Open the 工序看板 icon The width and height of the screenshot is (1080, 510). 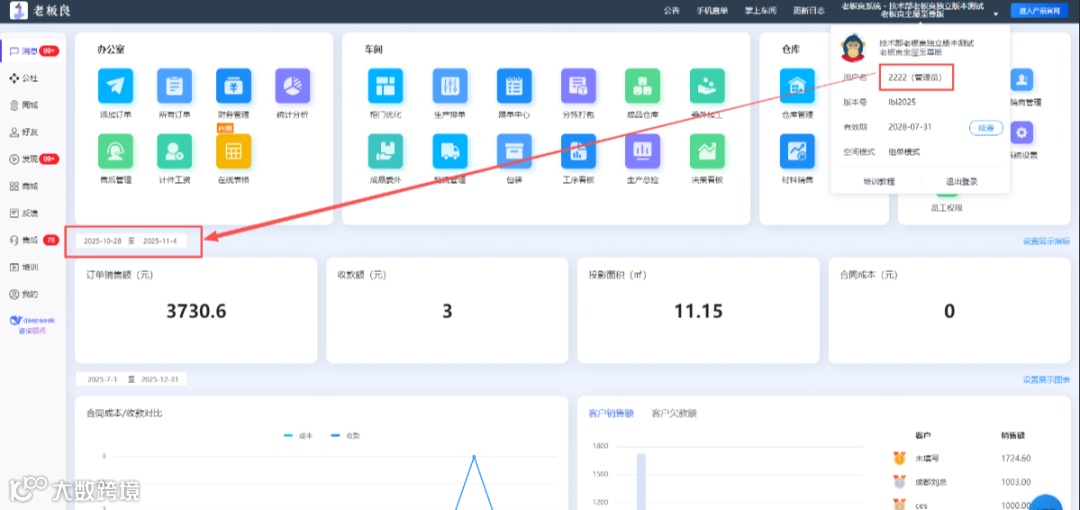tap(579, 152)
